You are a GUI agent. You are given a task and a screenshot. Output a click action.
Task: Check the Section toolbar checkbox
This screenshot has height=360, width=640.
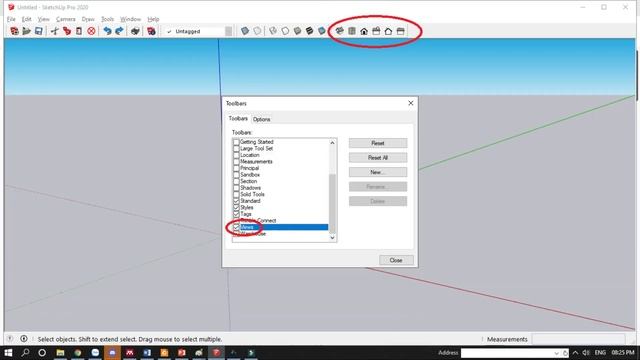pos(236,181)
